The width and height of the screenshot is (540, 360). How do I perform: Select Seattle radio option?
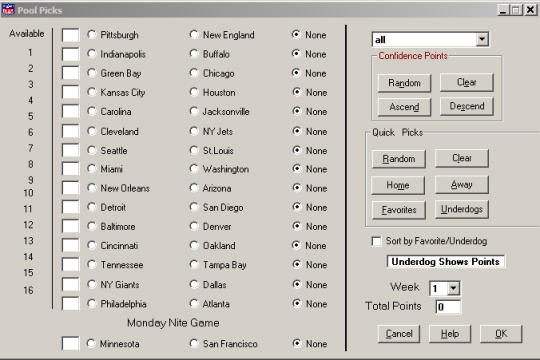coord(92,150)
